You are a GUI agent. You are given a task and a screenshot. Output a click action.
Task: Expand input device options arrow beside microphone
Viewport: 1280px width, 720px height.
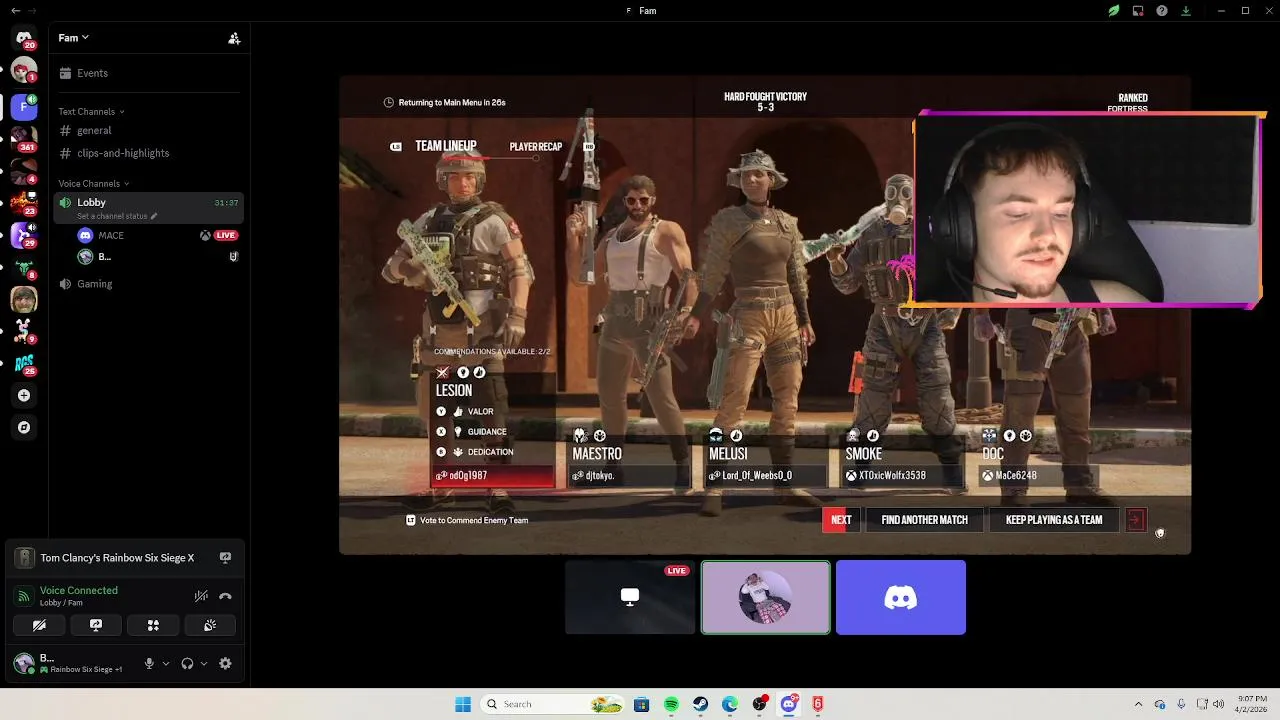(x=166, y=663)
